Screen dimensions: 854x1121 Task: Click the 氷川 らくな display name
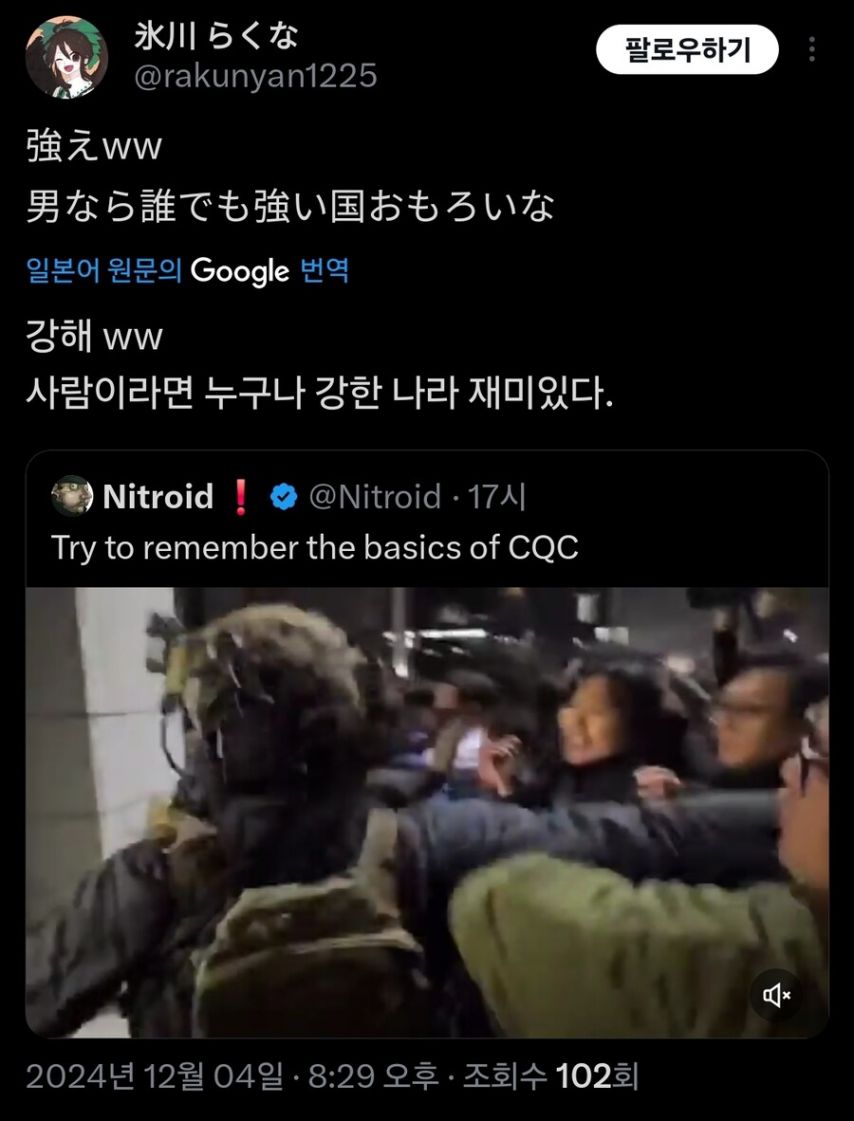[216, 36]
